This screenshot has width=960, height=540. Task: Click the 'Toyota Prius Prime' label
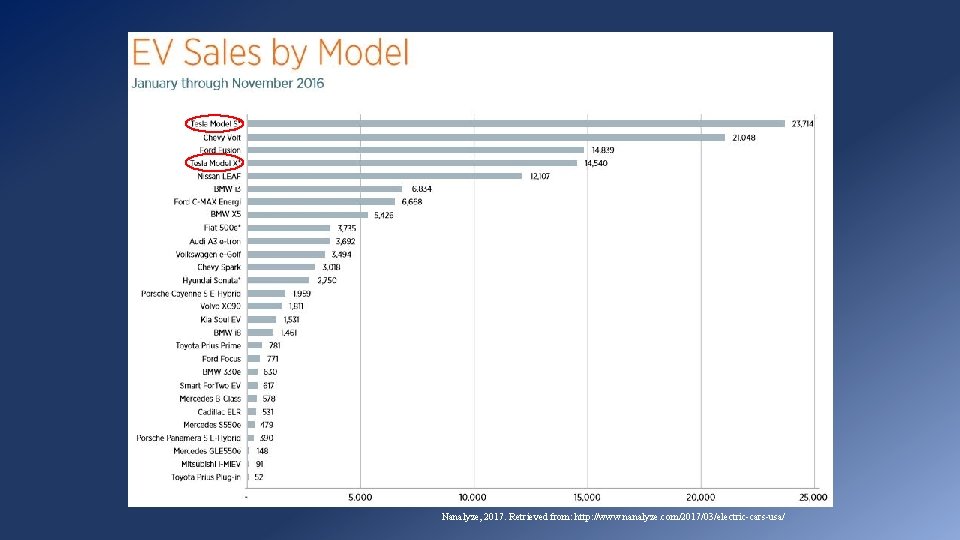point(208,345)
